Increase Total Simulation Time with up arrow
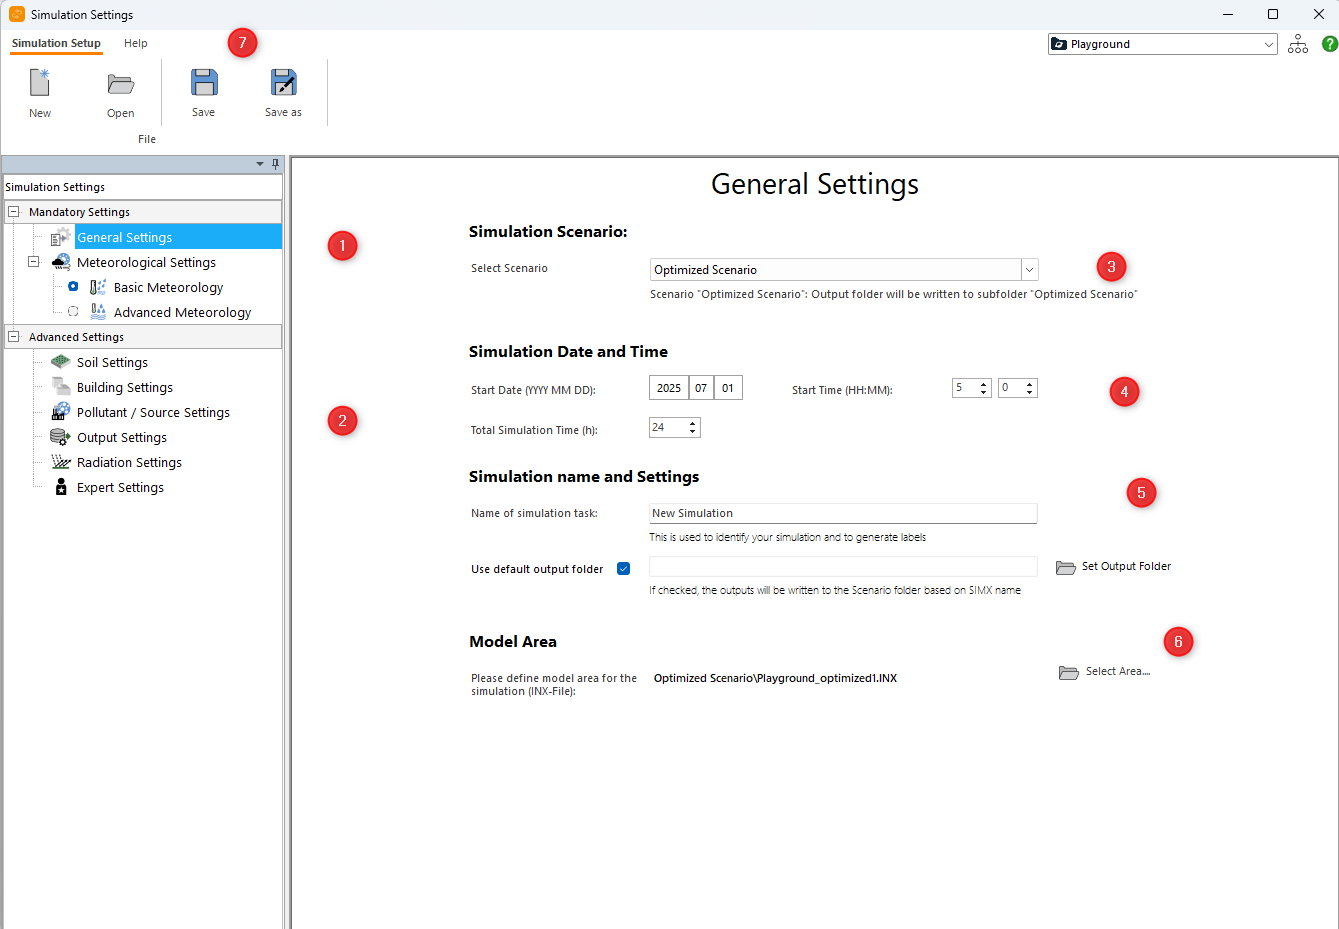 692,423
